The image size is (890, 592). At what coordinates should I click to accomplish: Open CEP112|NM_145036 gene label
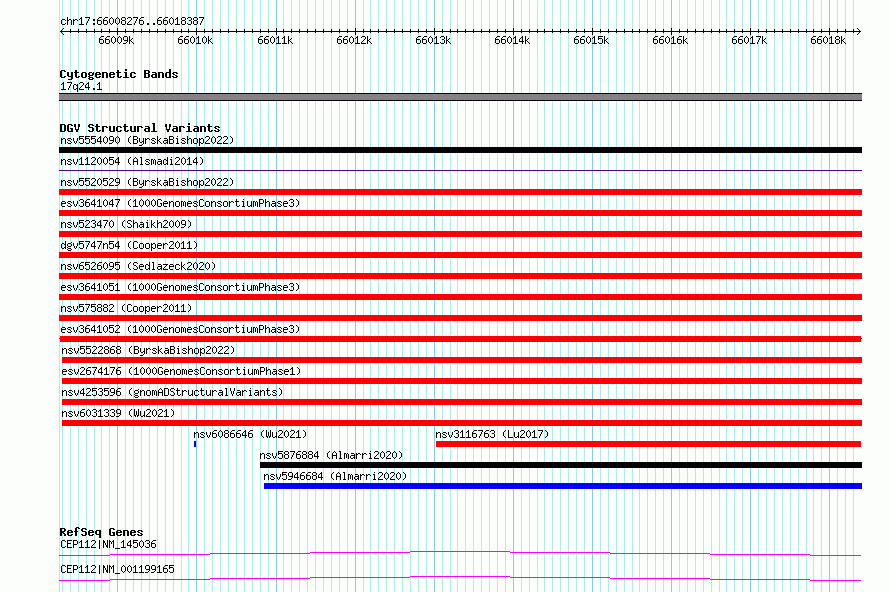click(x=108, y=544)
